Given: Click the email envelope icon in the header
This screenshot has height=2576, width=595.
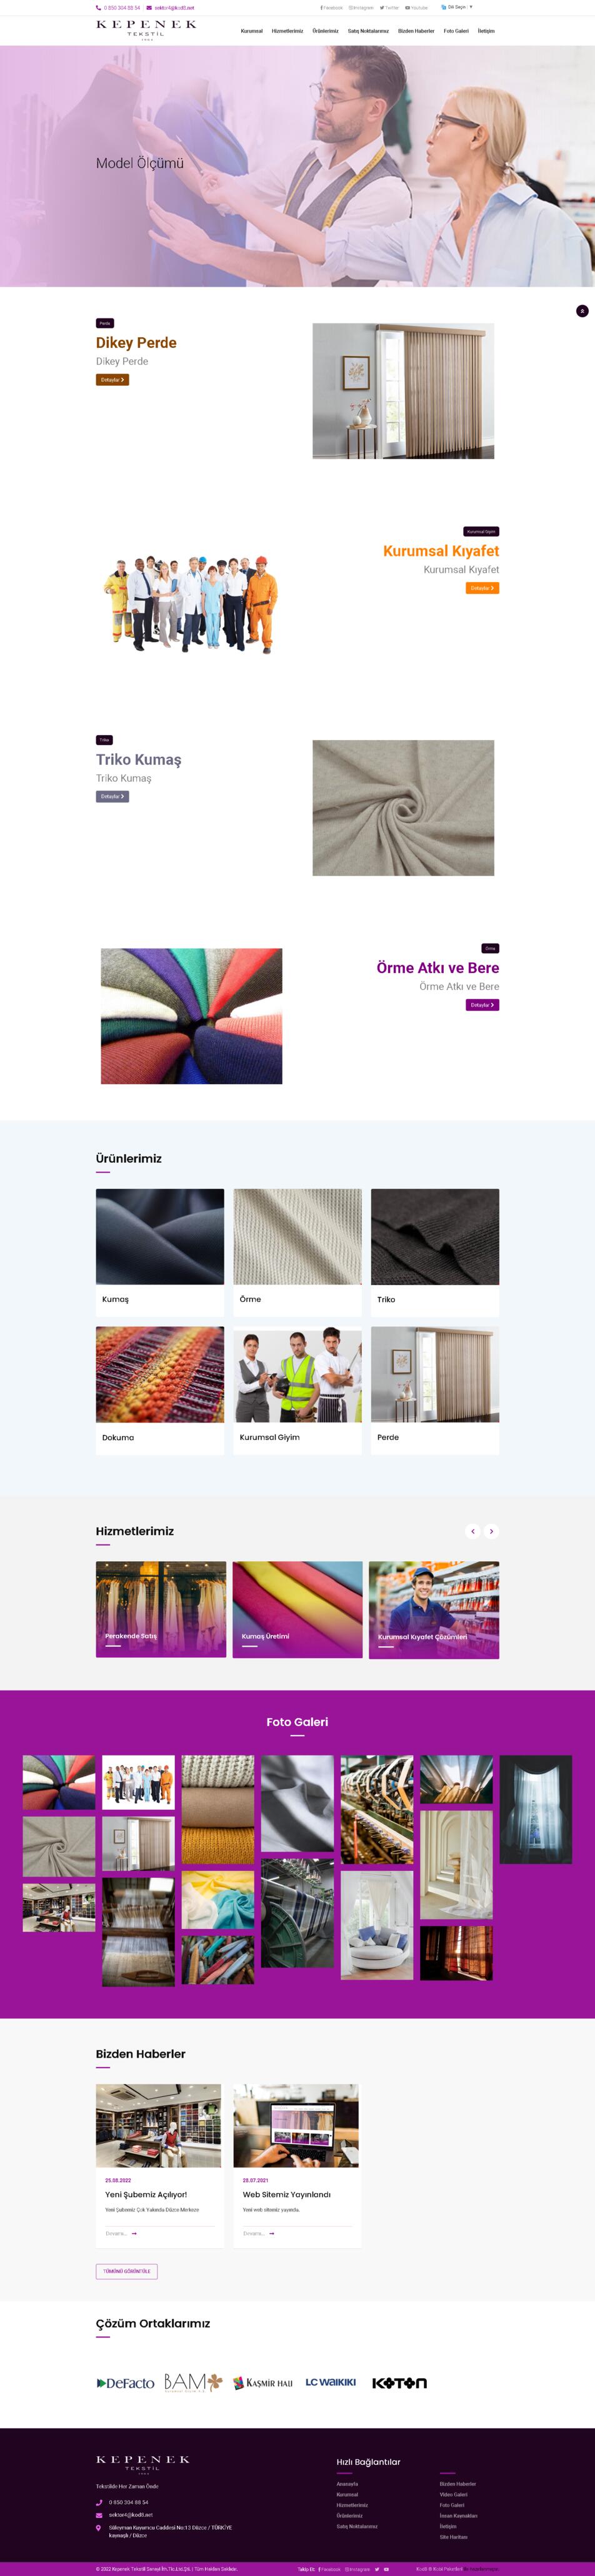Looking at the screenshot, I should [x=149, y=7].
